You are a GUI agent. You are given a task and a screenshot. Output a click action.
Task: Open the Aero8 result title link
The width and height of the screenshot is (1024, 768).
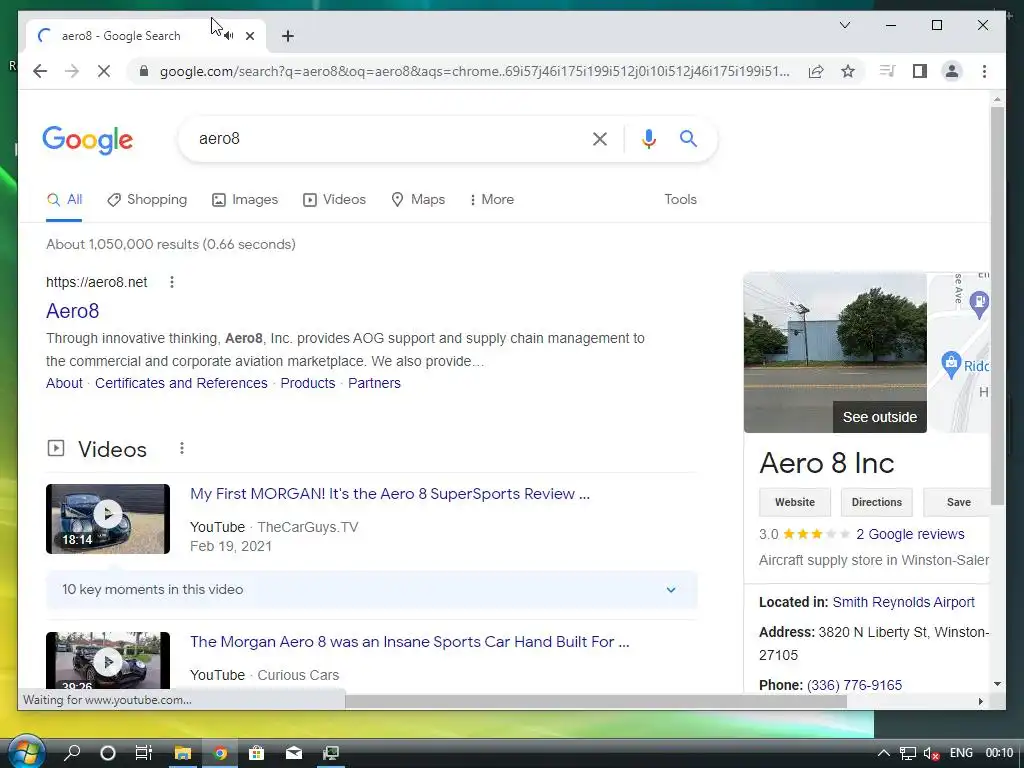72,311
